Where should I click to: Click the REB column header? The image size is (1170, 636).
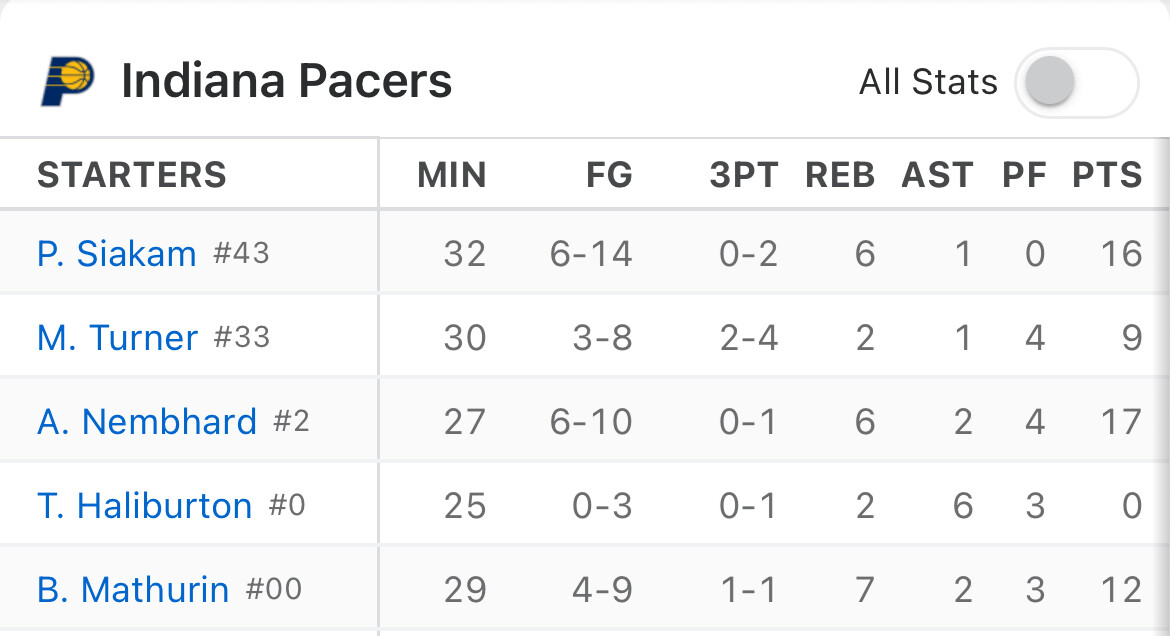840,175
